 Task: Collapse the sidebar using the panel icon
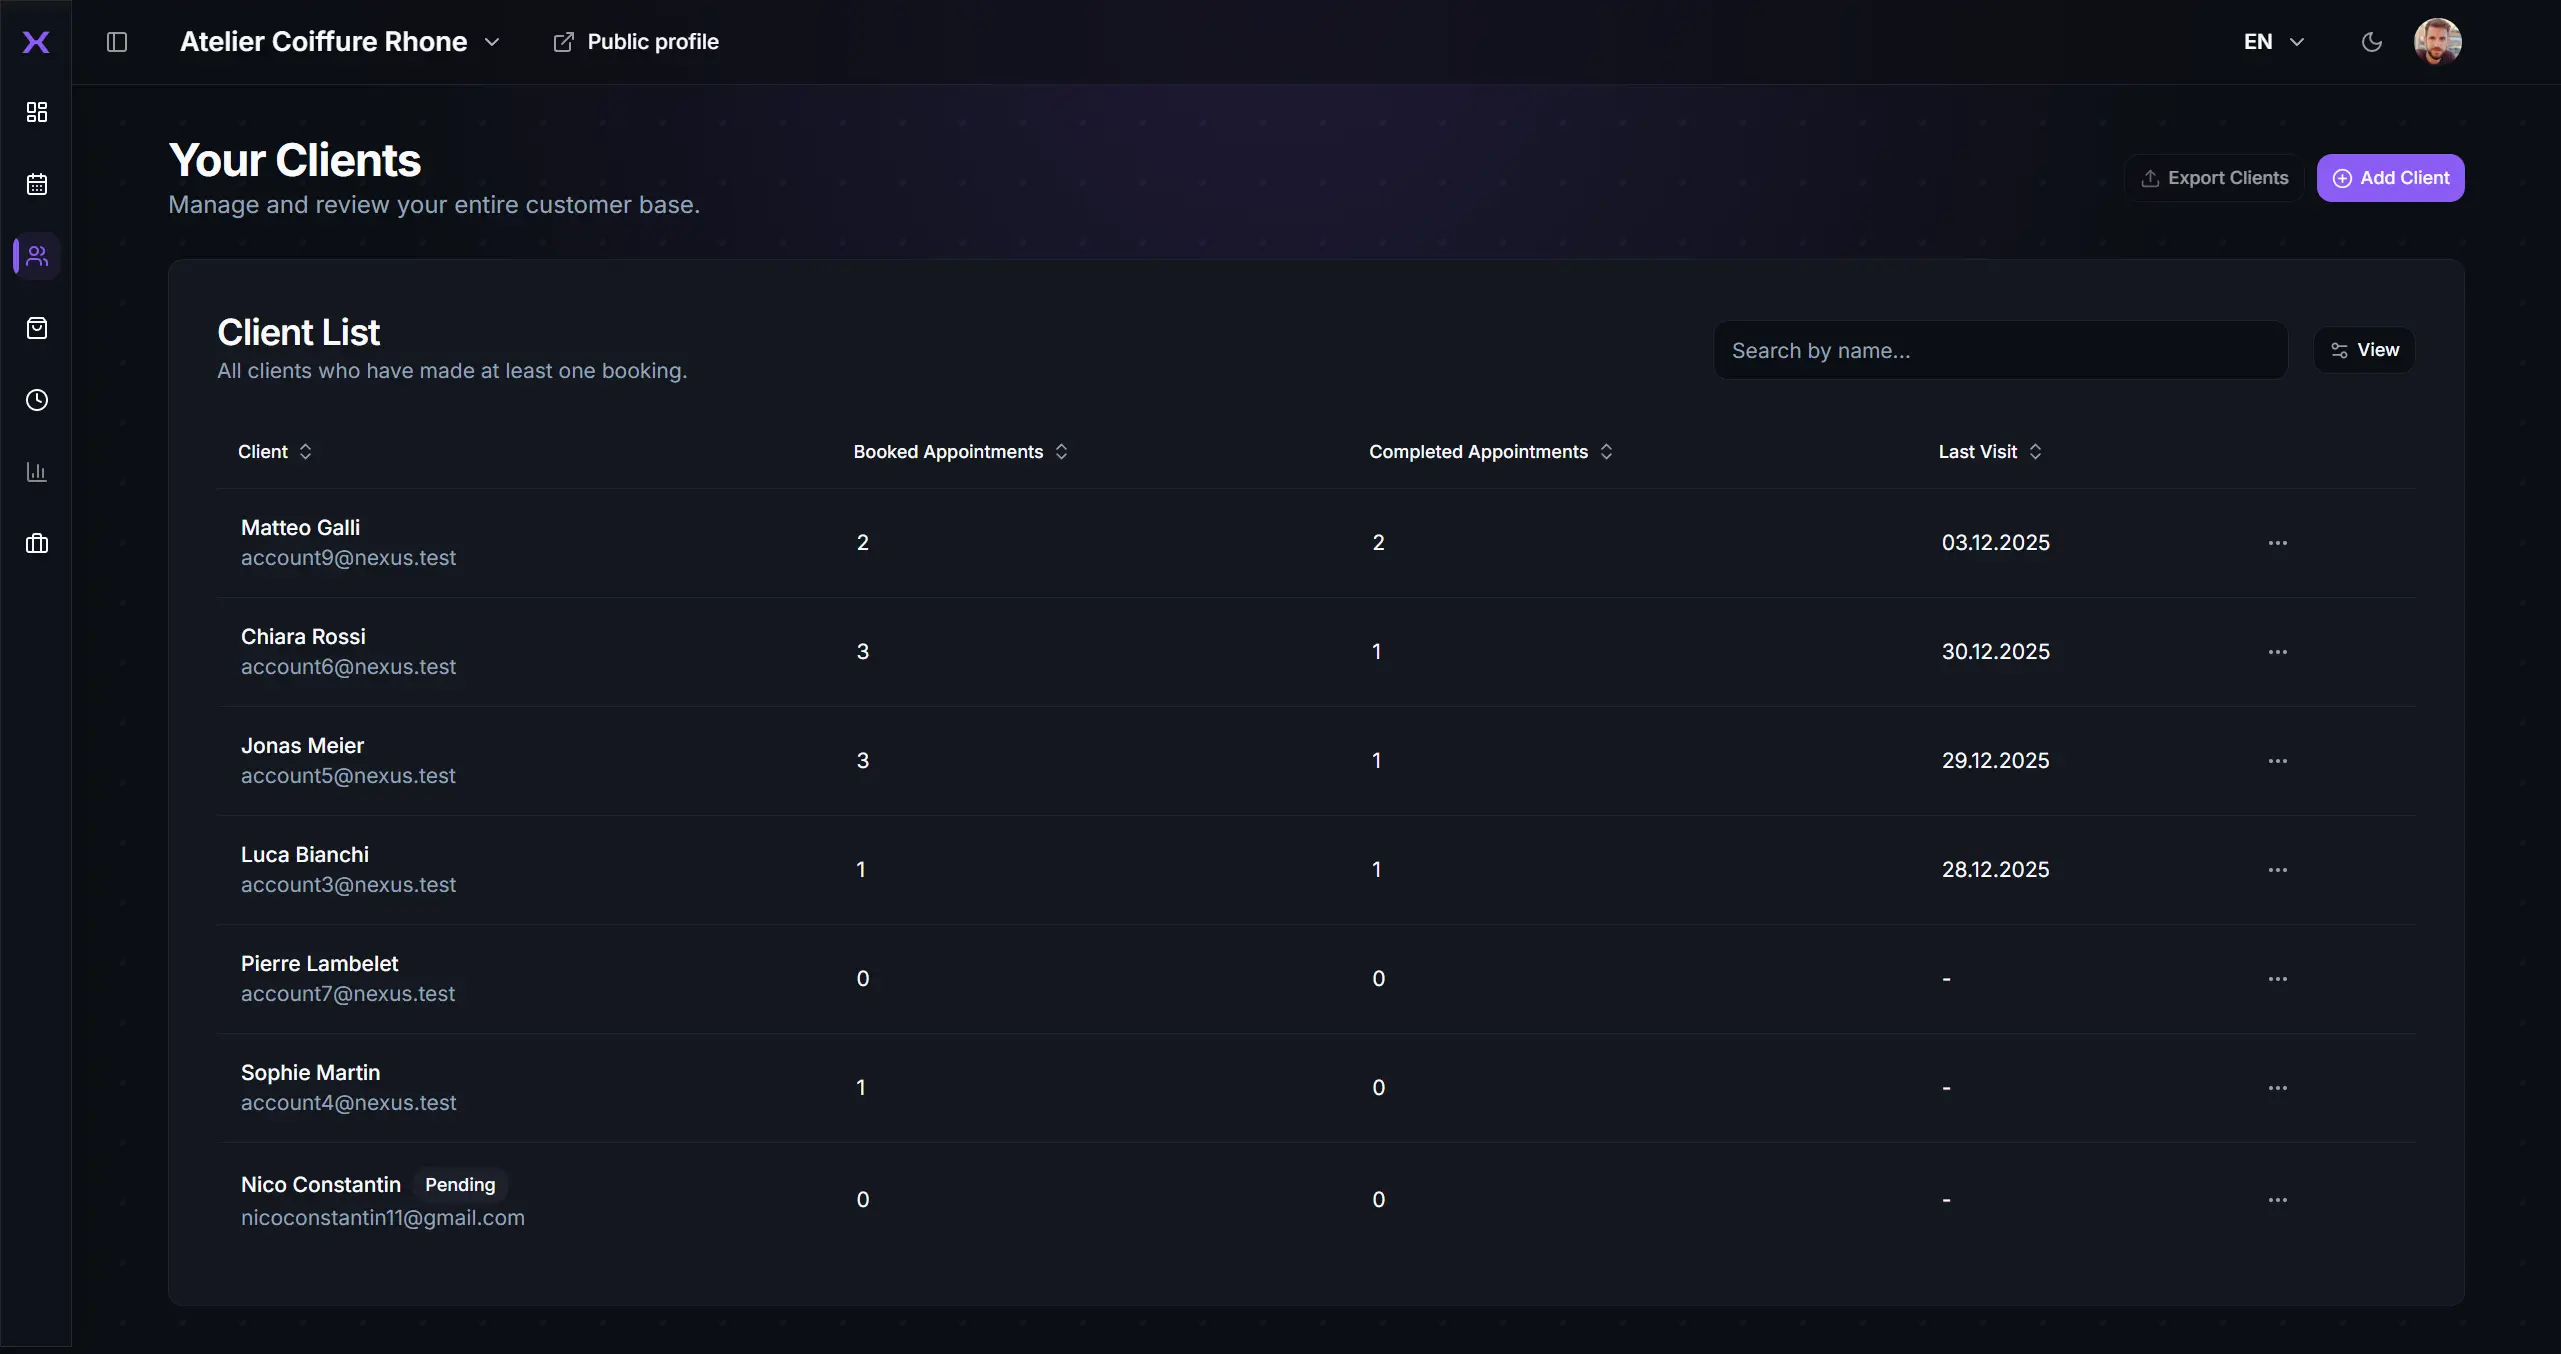tap(117, 41)
